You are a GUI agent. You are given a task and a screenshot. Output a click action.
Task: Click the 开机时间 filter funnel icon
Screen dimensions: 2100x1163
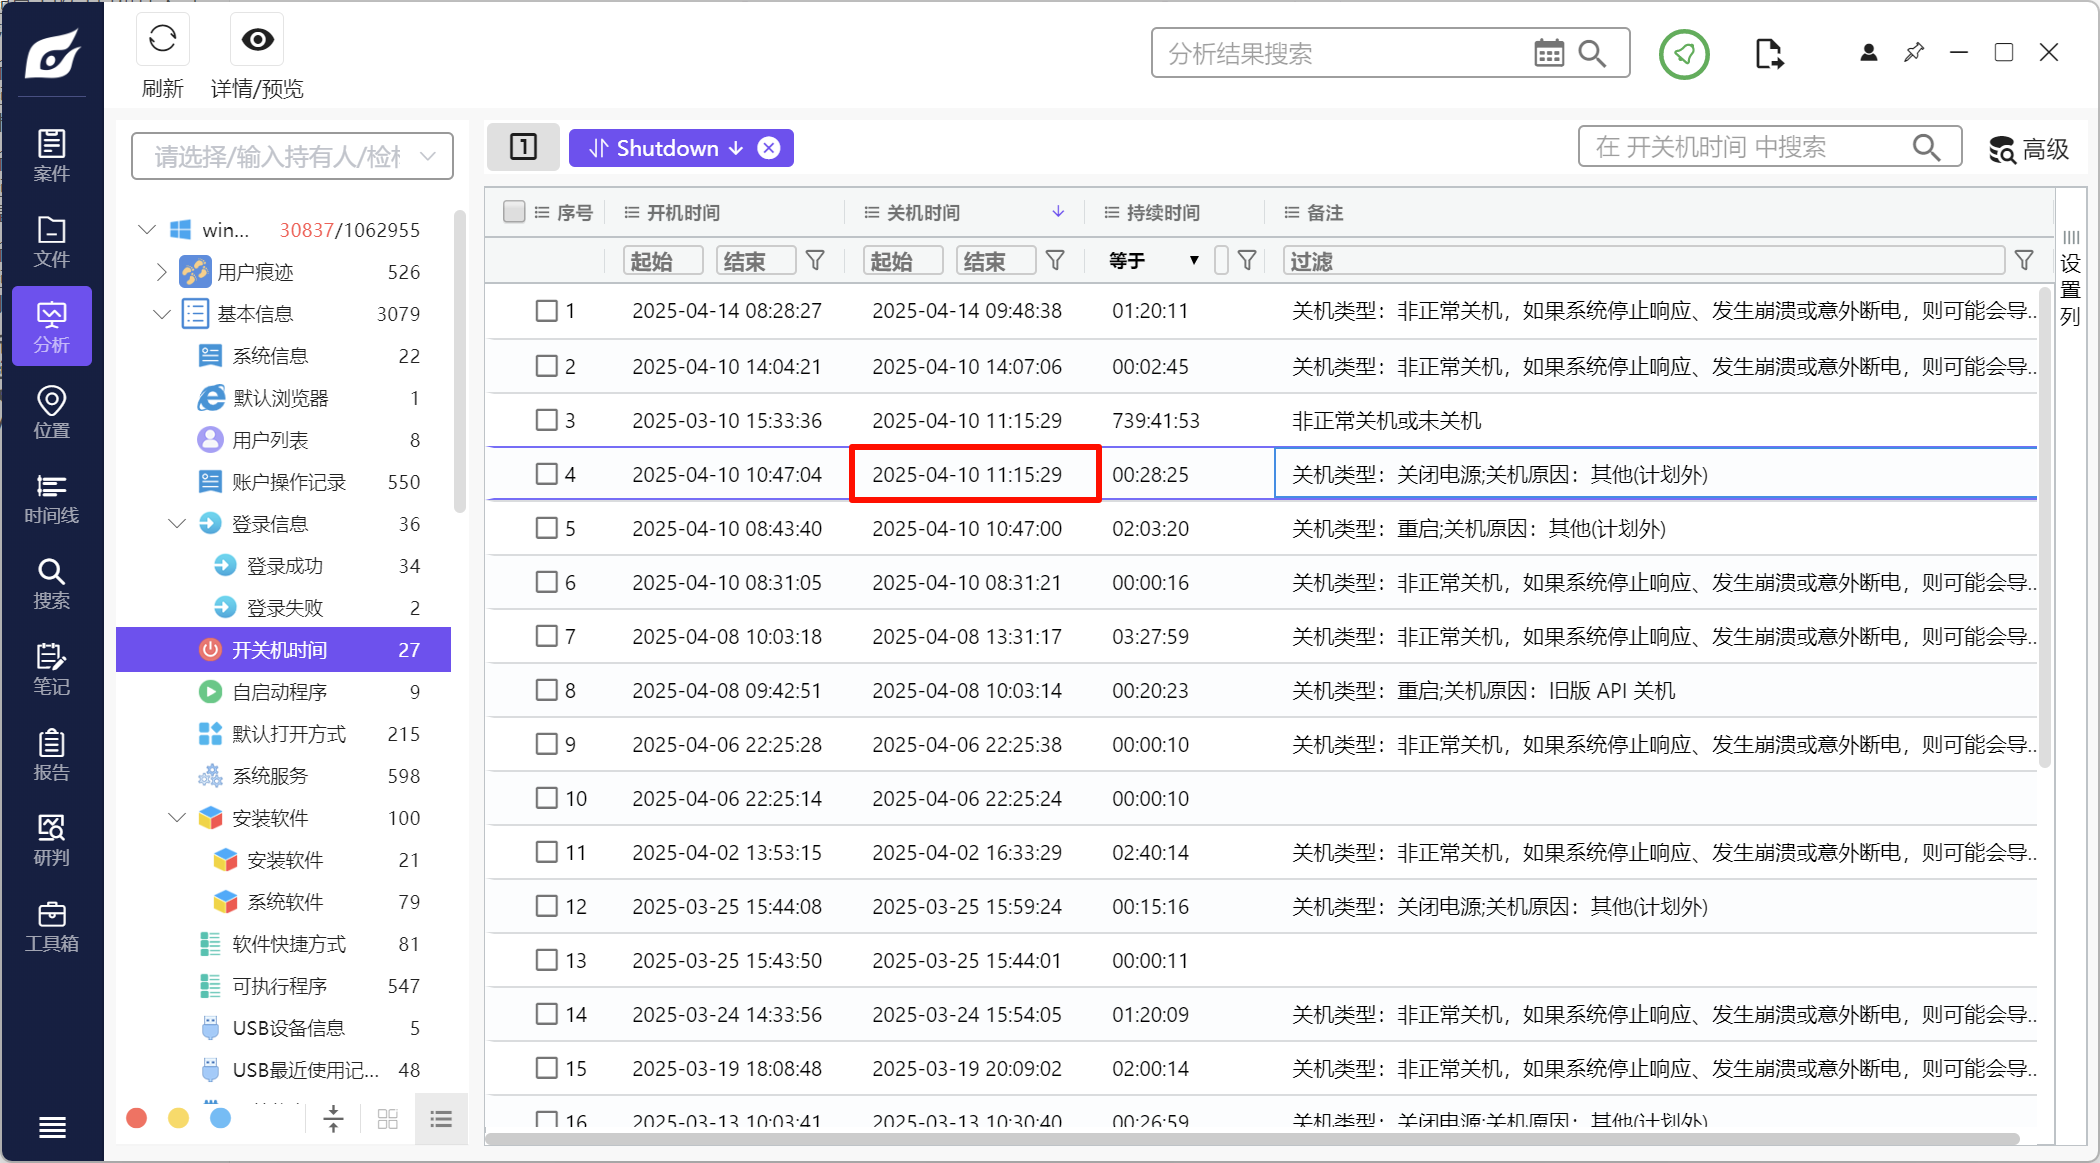coord(815,261)
